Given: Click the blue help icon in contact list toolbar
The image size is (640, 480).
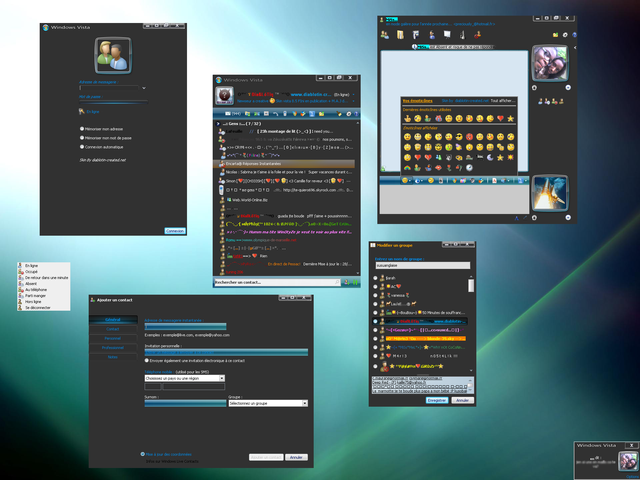Looking at the screenshot, I should 356,114.
